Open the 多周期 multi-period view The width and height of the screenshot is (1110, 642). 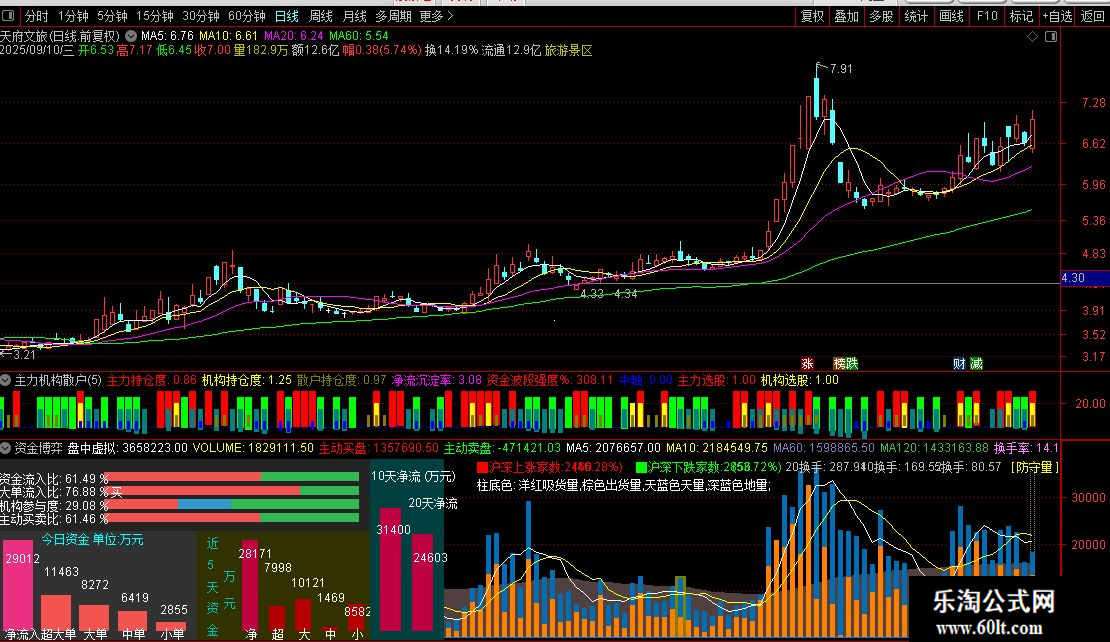coord(393,16)
